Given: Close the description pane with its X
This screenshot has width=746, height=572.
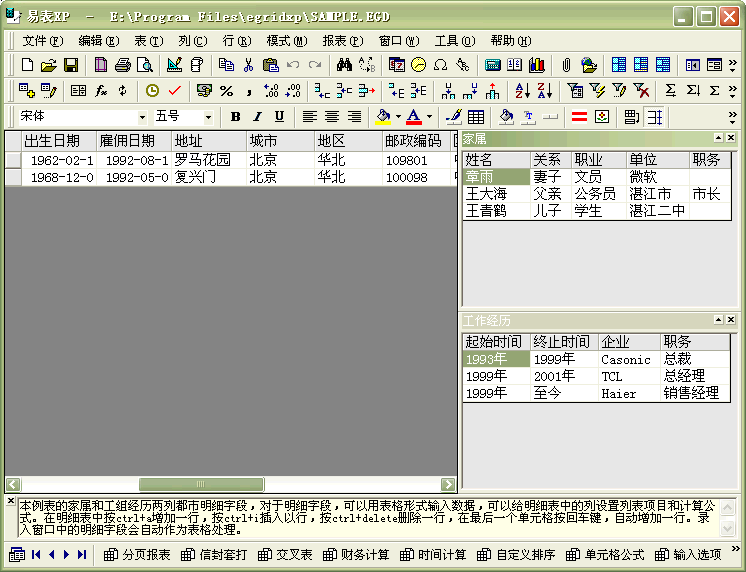Looking at the screenshot, I should pyautogui.click(x=10, y=501).
